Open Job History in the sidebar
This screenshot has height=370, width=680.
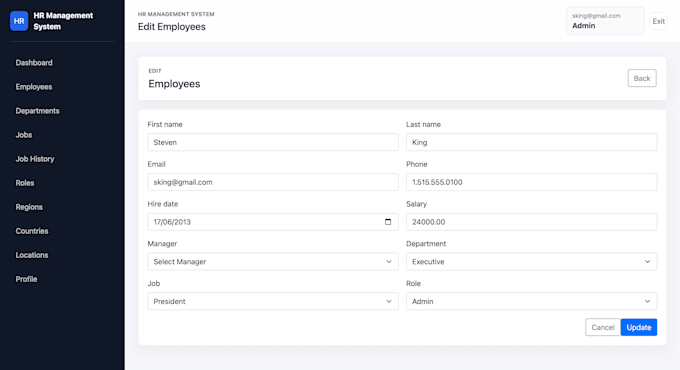[35, 159]
